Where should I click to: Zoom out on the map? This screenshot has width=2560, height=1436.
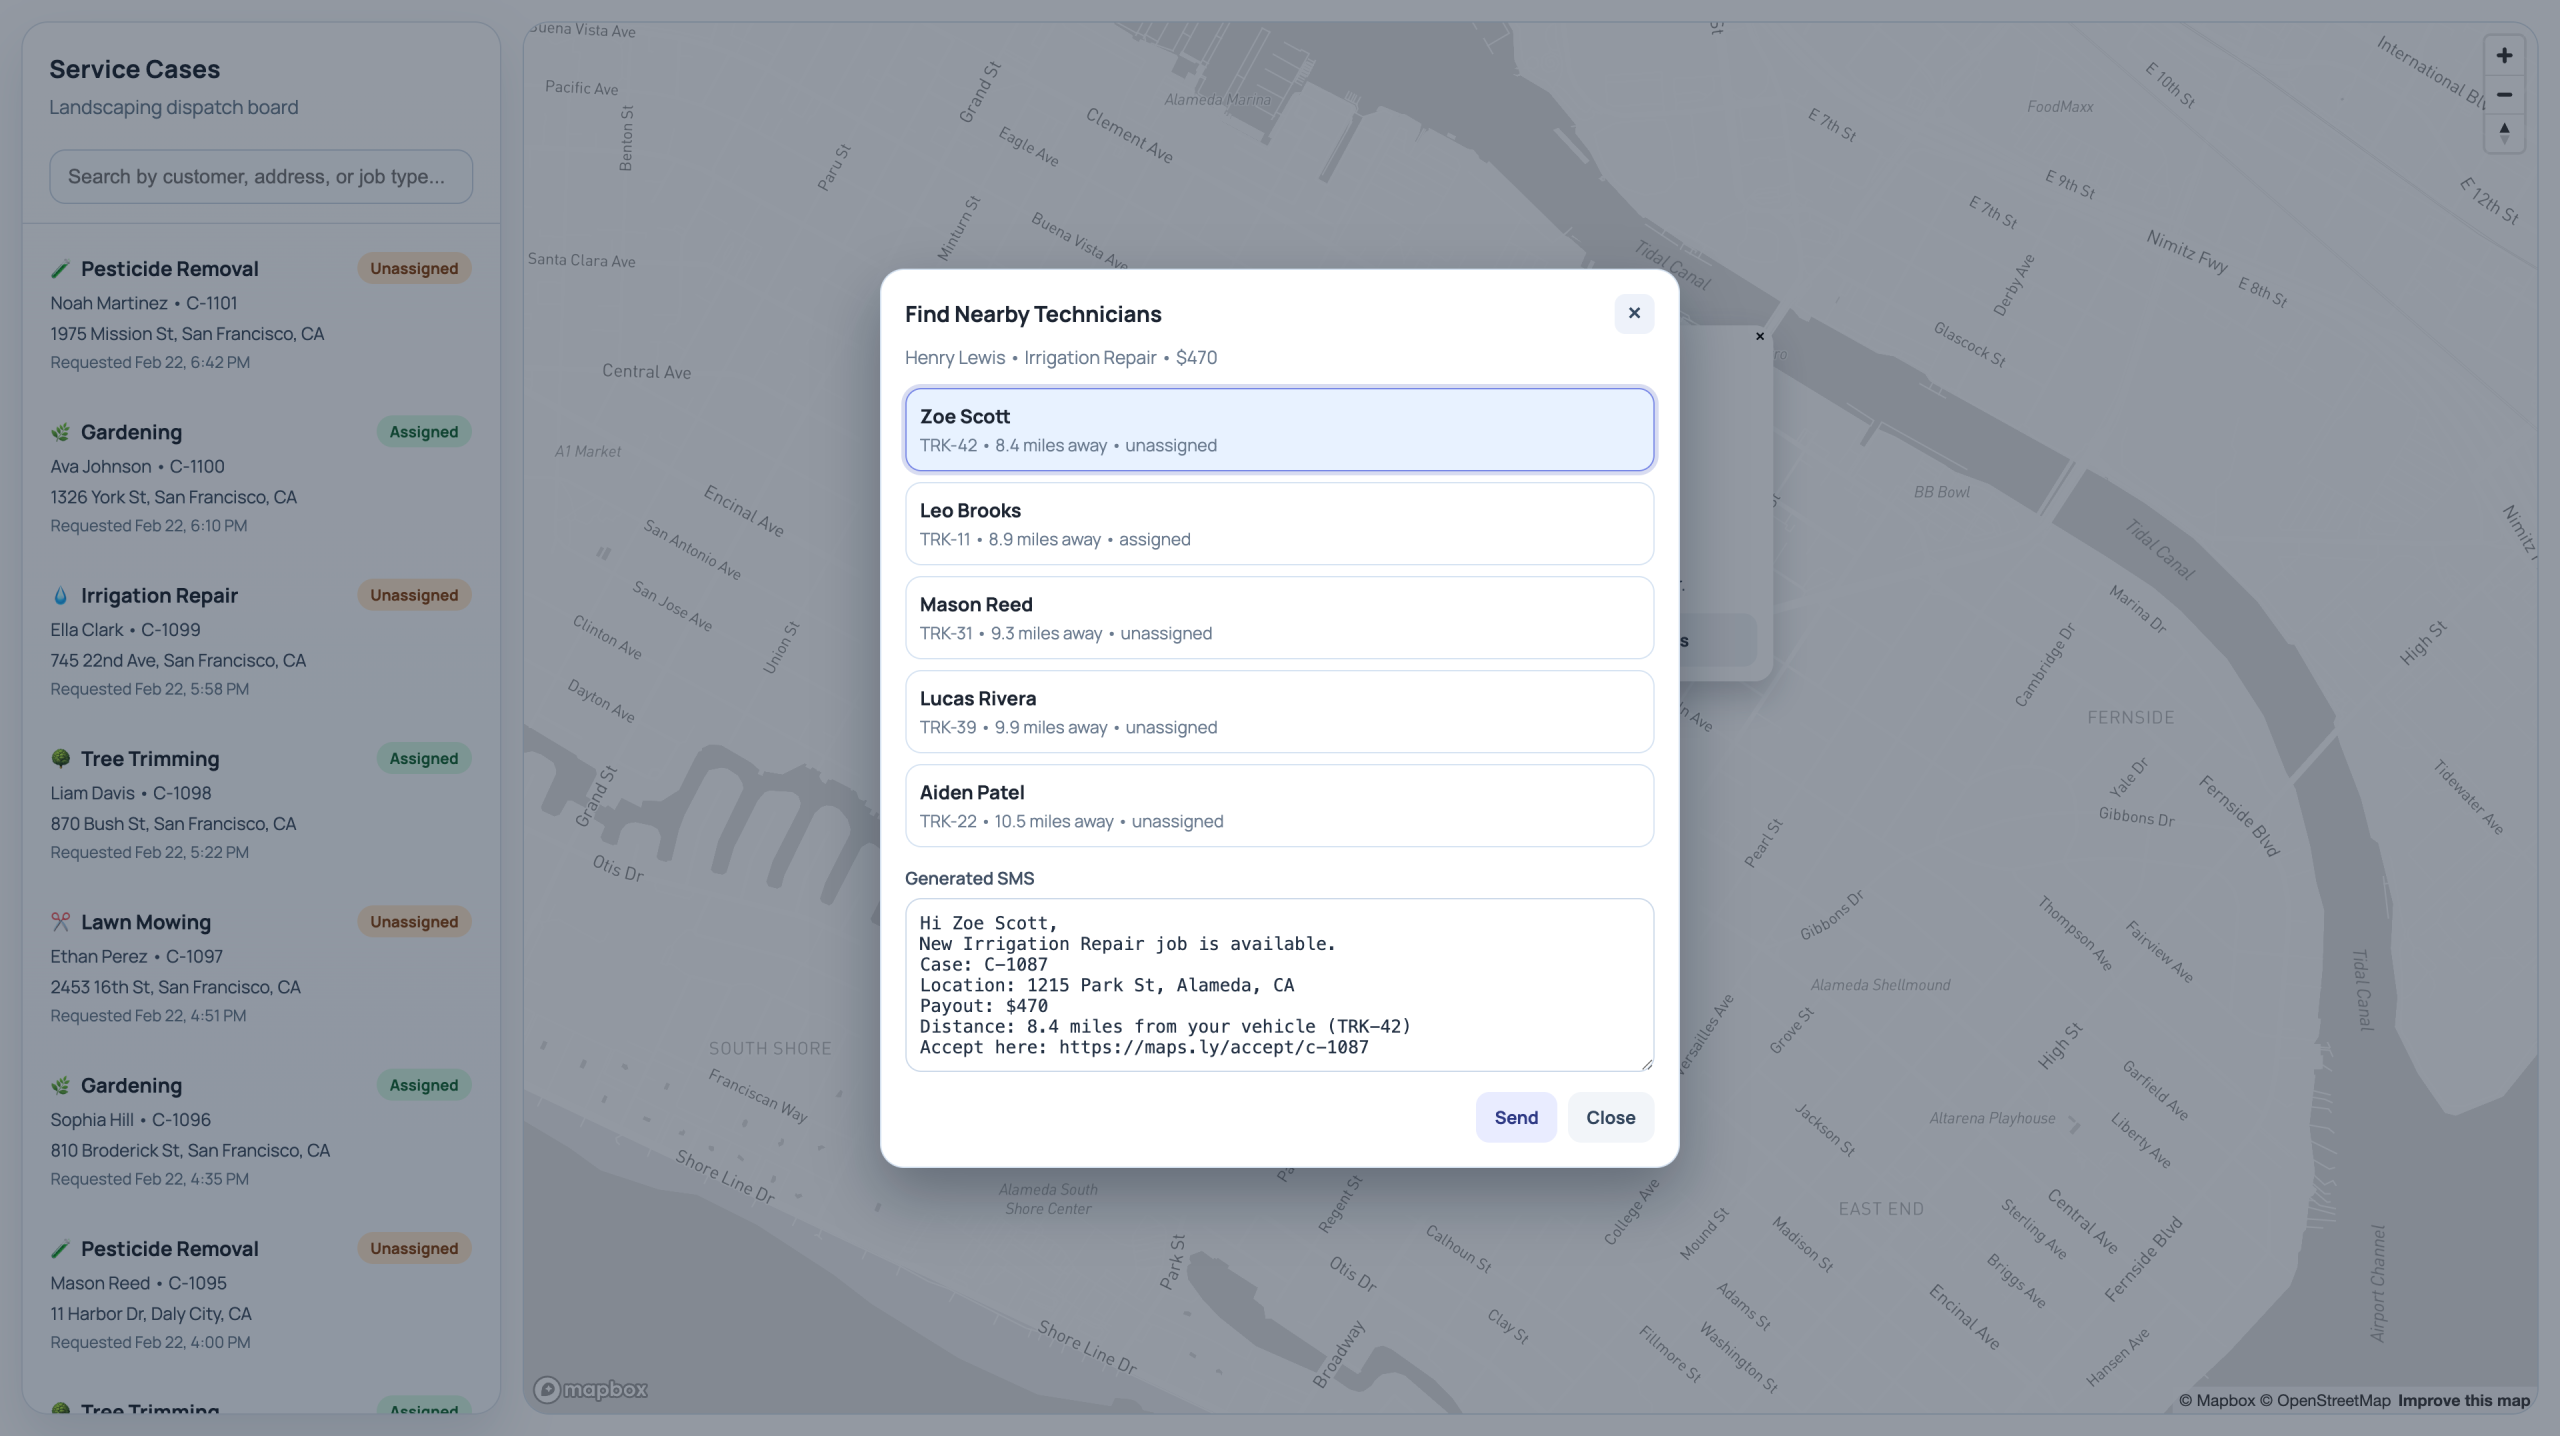[2503, 95]
